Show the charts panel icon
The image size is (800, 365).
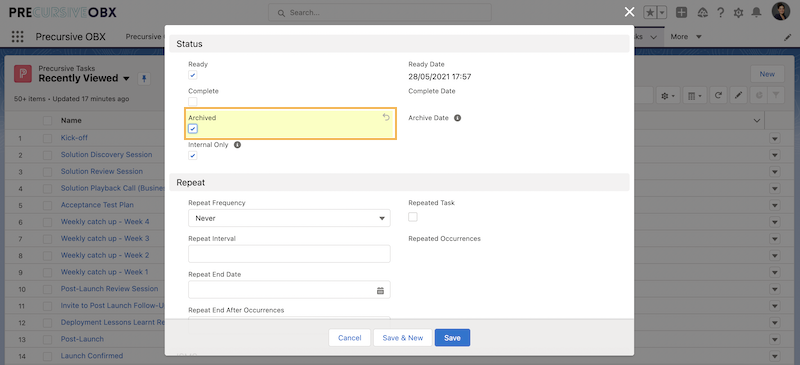(759, 95)
